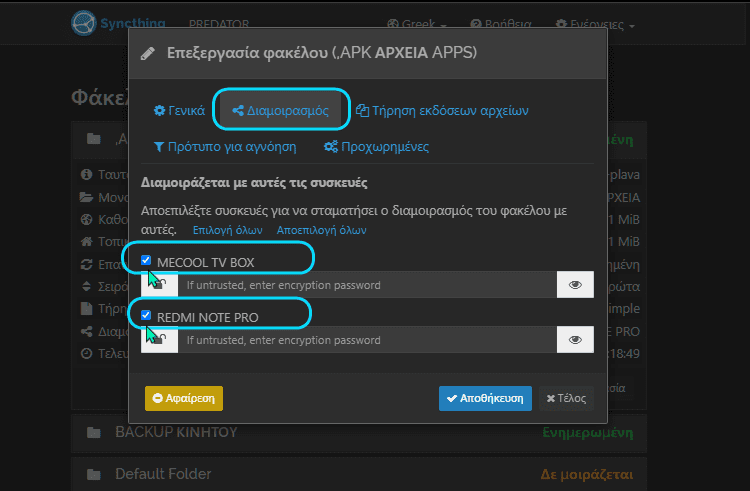Open the Ενέργειες actions dropdown
Image resolution: width=750 pixels, height=491 pixels.
coord(595,24)
